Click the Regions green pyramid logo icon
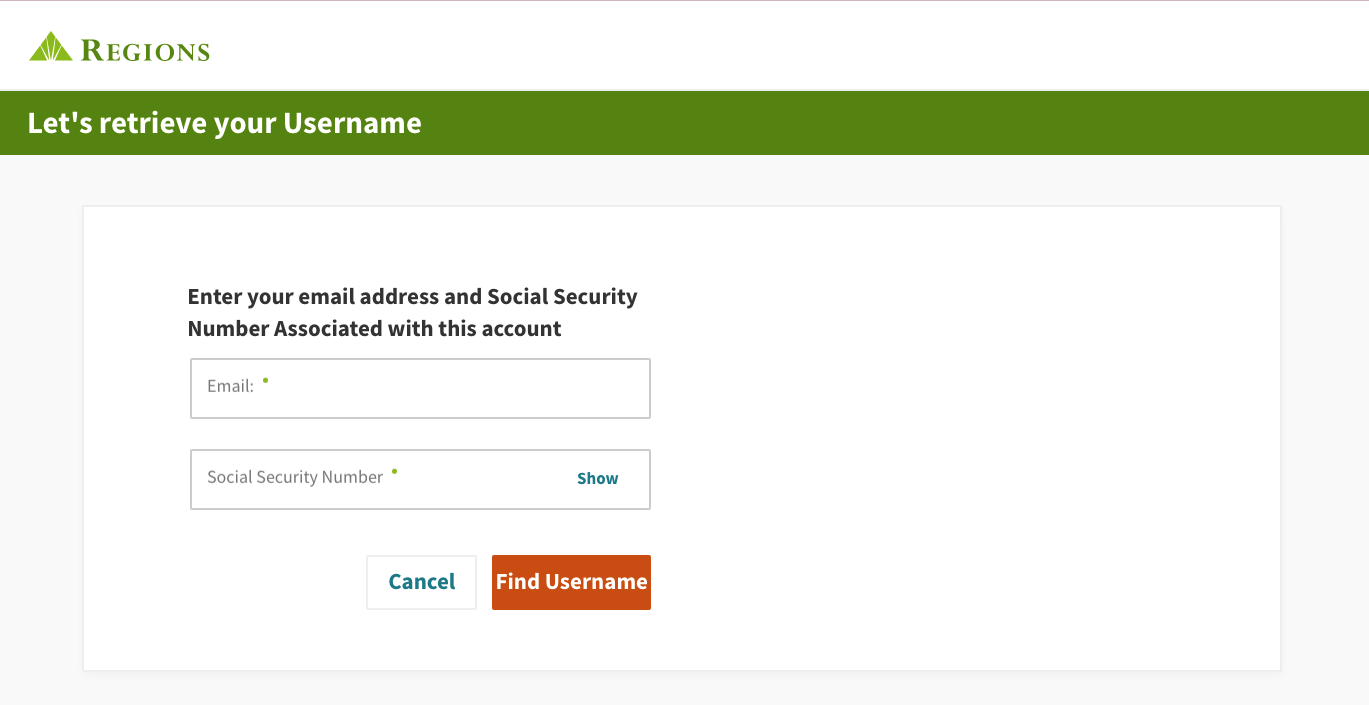Image resolution: width=1369 pixels, height=705 pixels. click(x=50, y=47)
